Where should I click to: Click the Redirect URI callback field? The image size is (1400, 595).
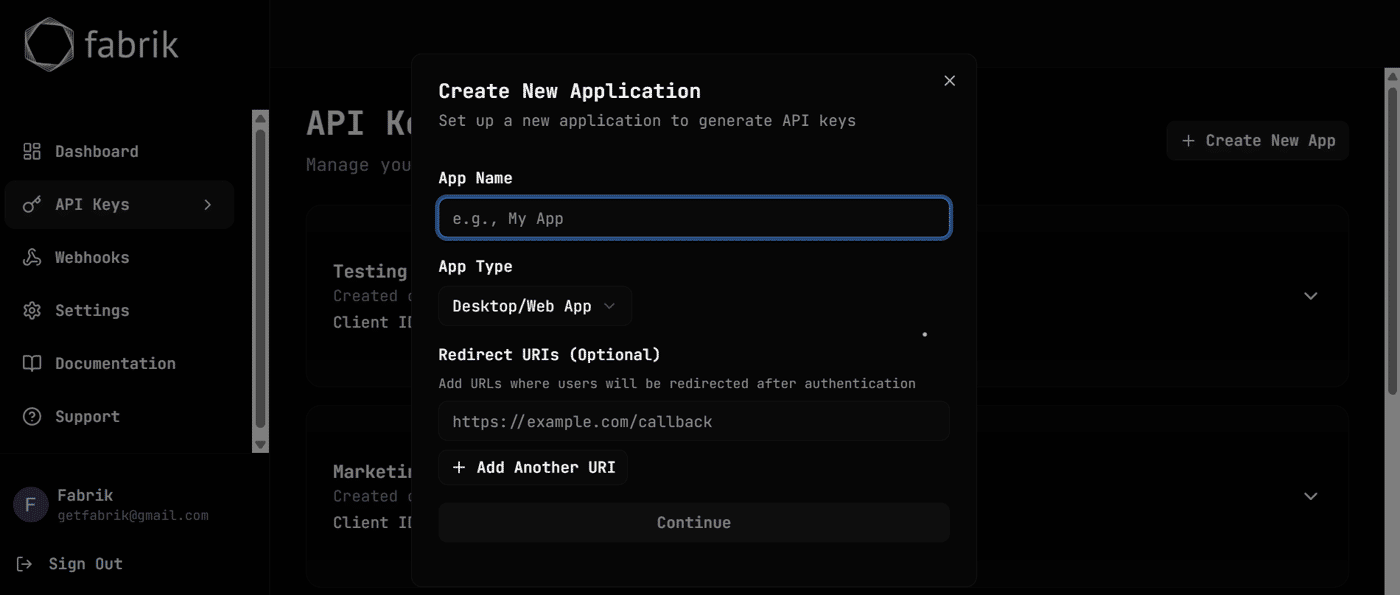694,421
